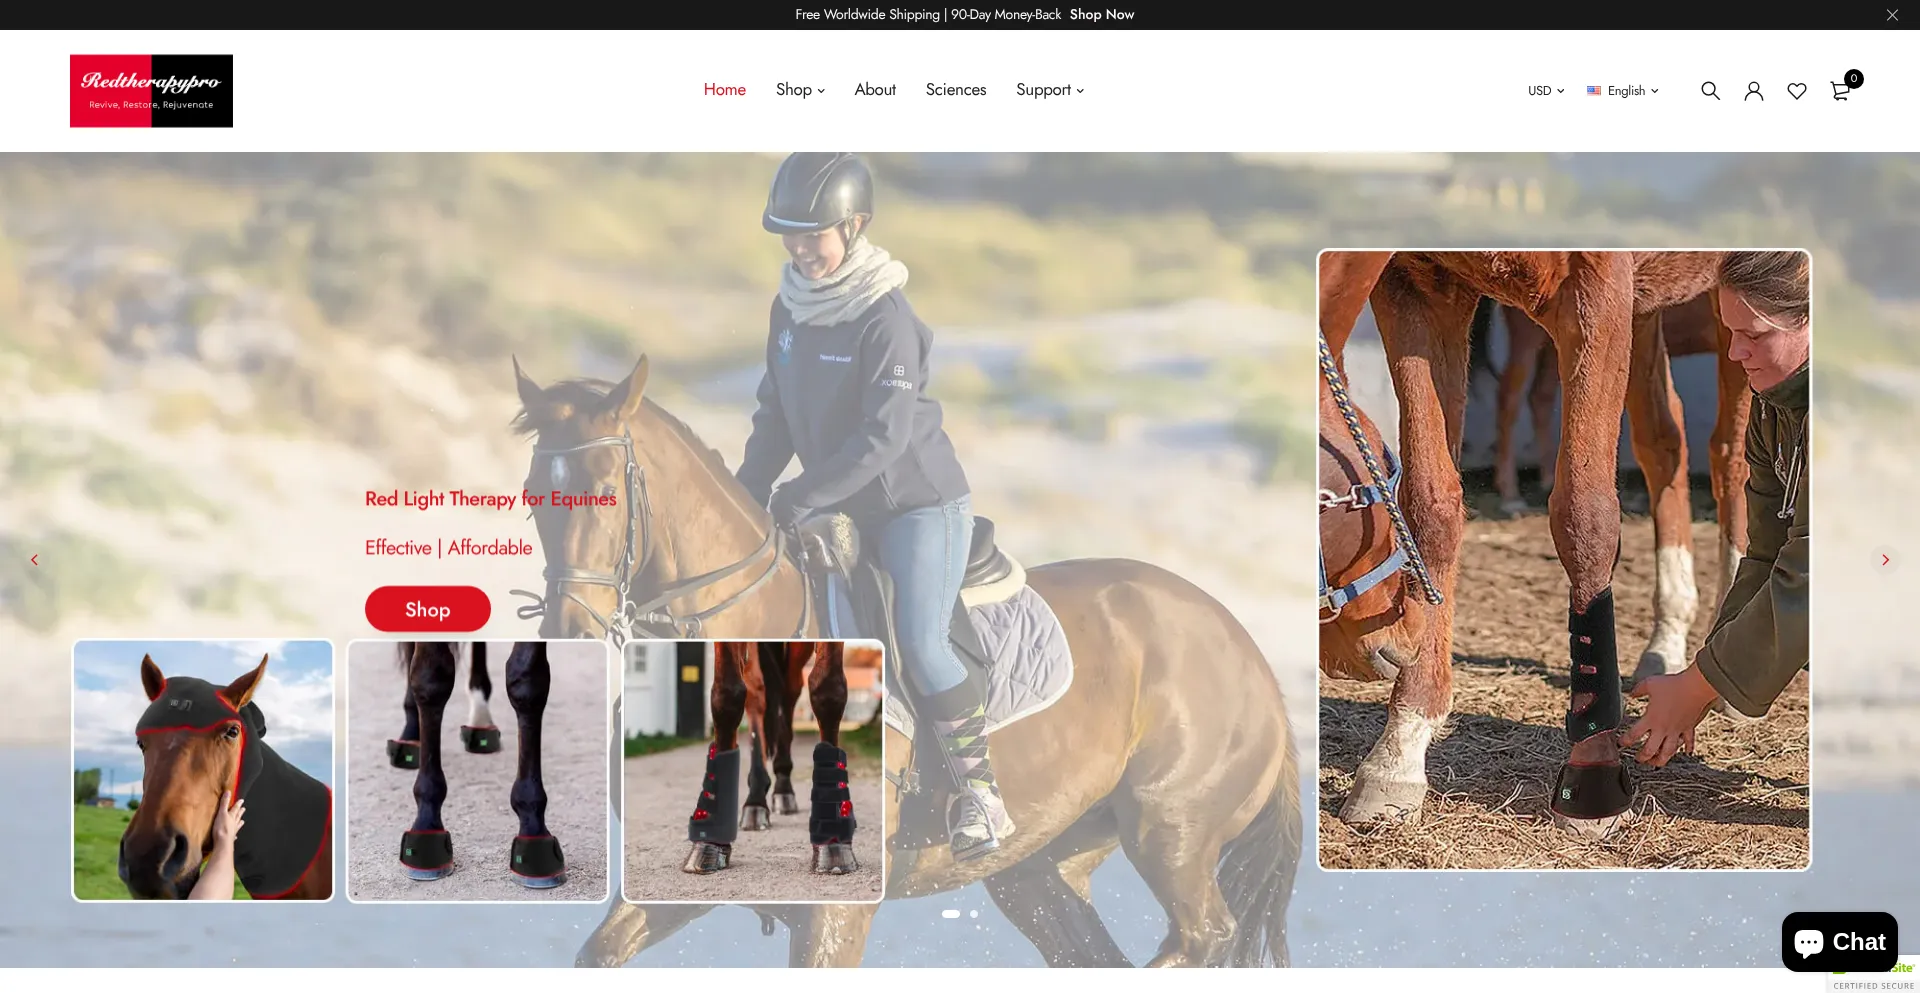Click the Redtherapypro logo

click(x=151, y=91)
